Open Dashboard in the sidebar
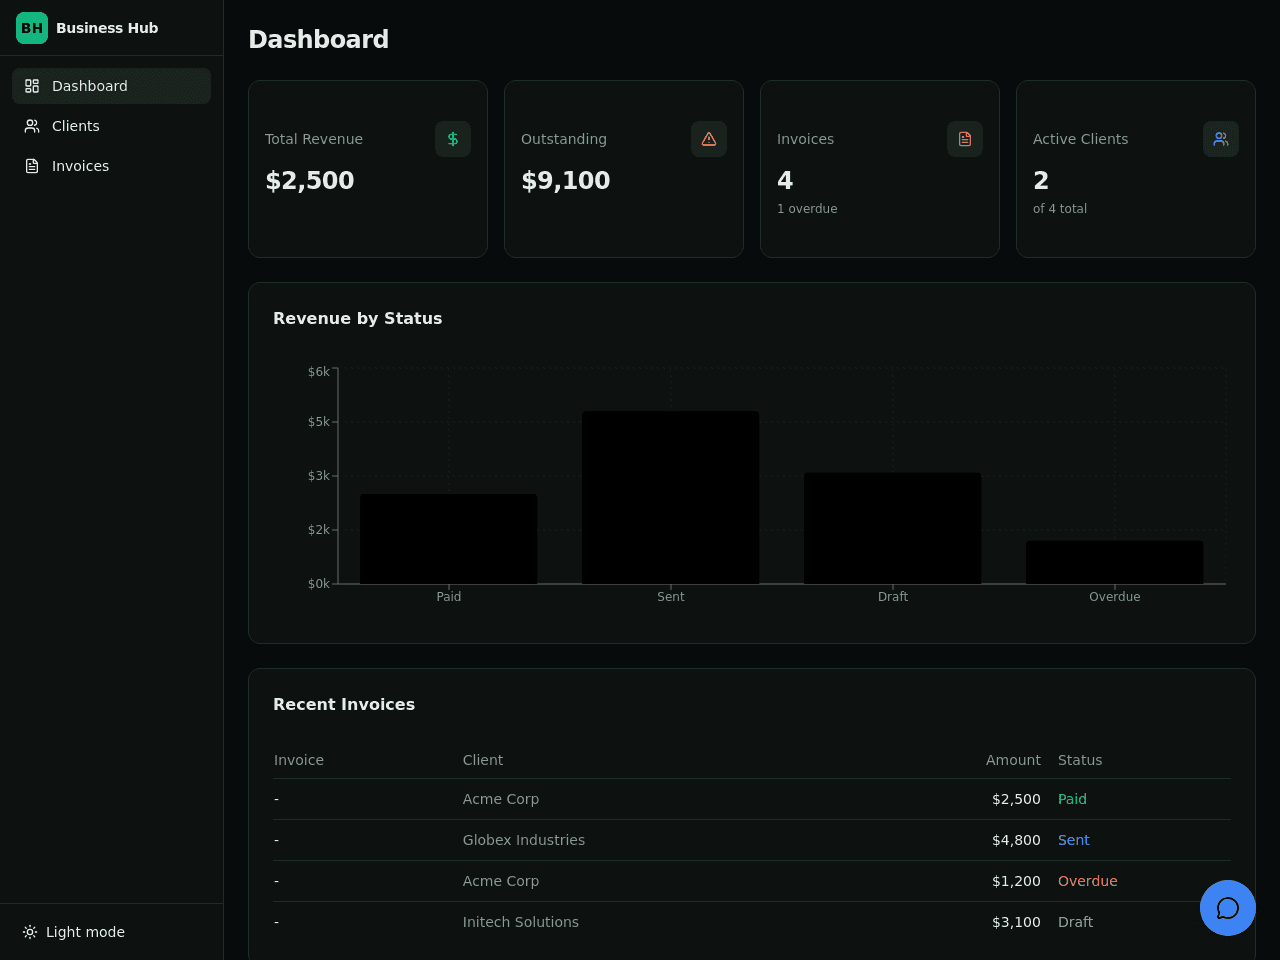Screen dimensions: 1280x960 [111, 86]
